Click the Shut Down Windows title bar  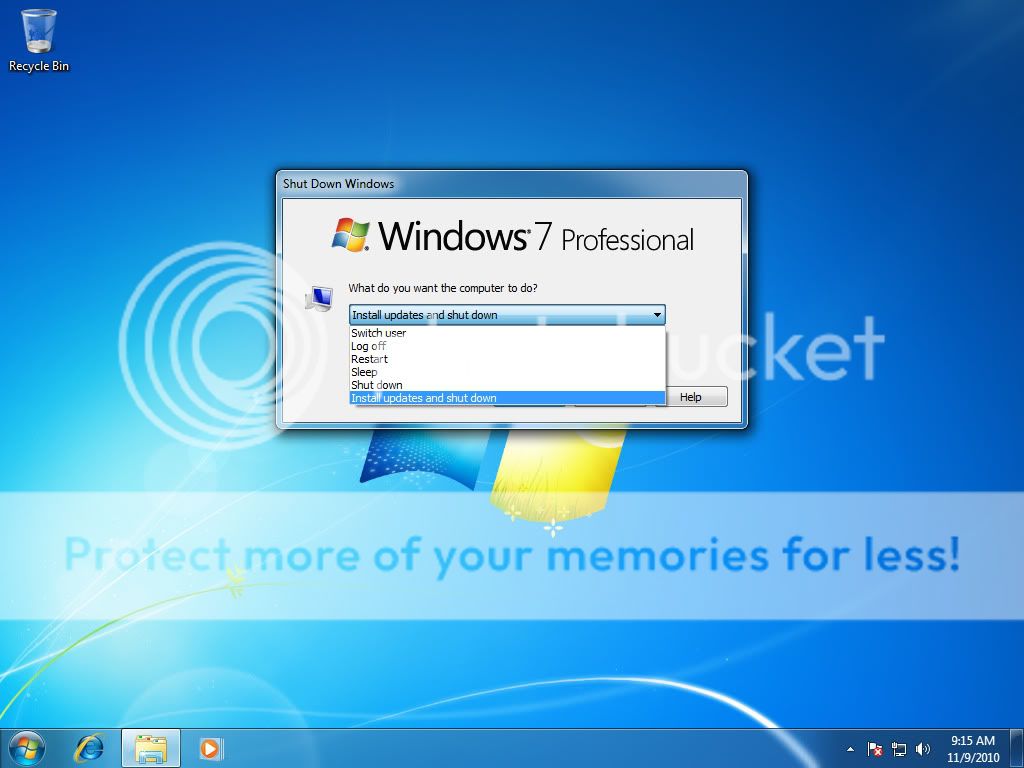click(511, 184)
